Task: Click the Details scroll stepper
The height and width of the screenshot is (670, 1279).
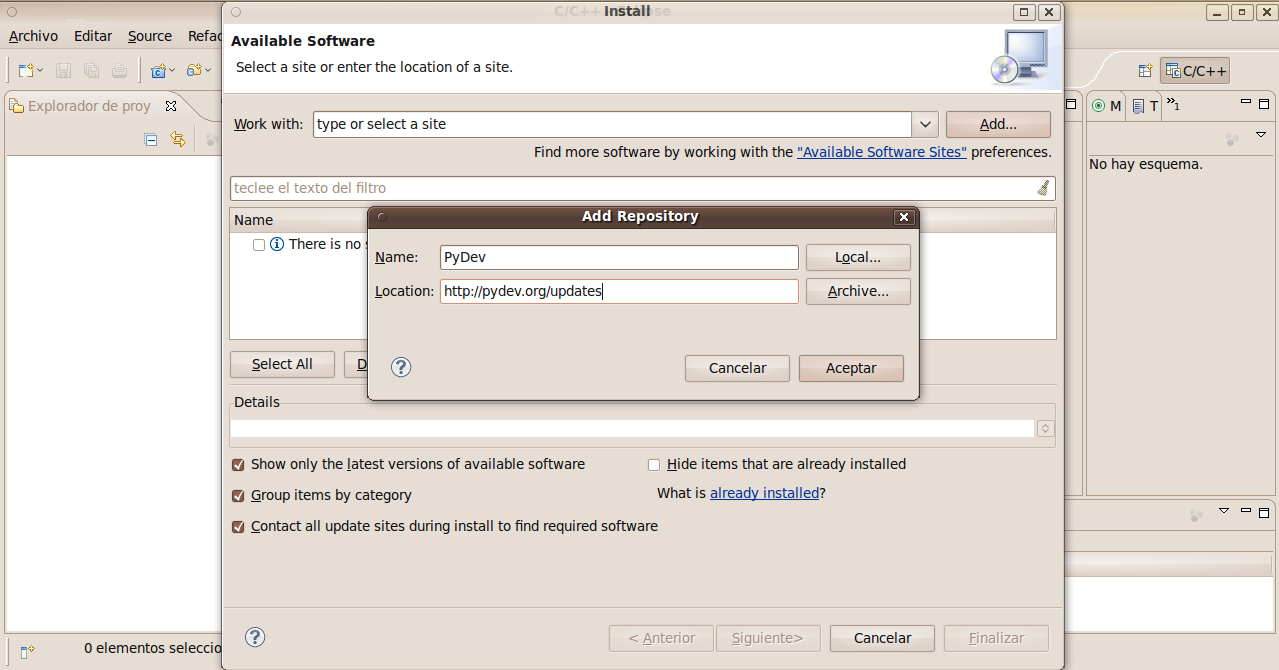Action: [1045, 428]
